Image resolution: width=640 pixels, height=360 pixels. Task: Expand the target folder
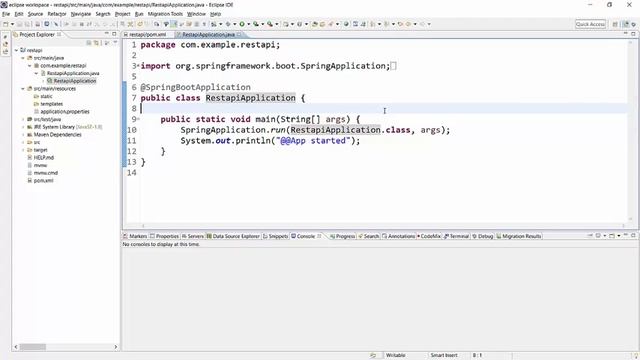(x=23, y=150)
